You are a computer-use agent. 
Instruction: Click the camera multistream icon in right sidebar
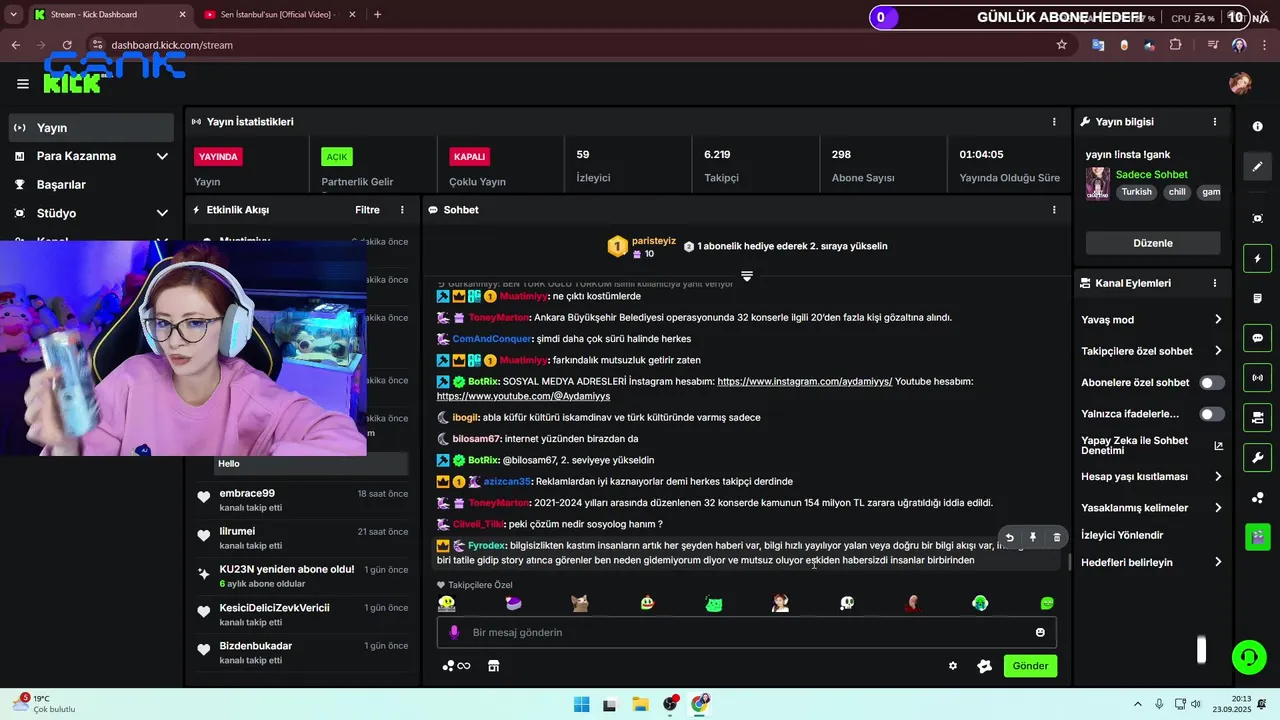[x=1257, y=418]
